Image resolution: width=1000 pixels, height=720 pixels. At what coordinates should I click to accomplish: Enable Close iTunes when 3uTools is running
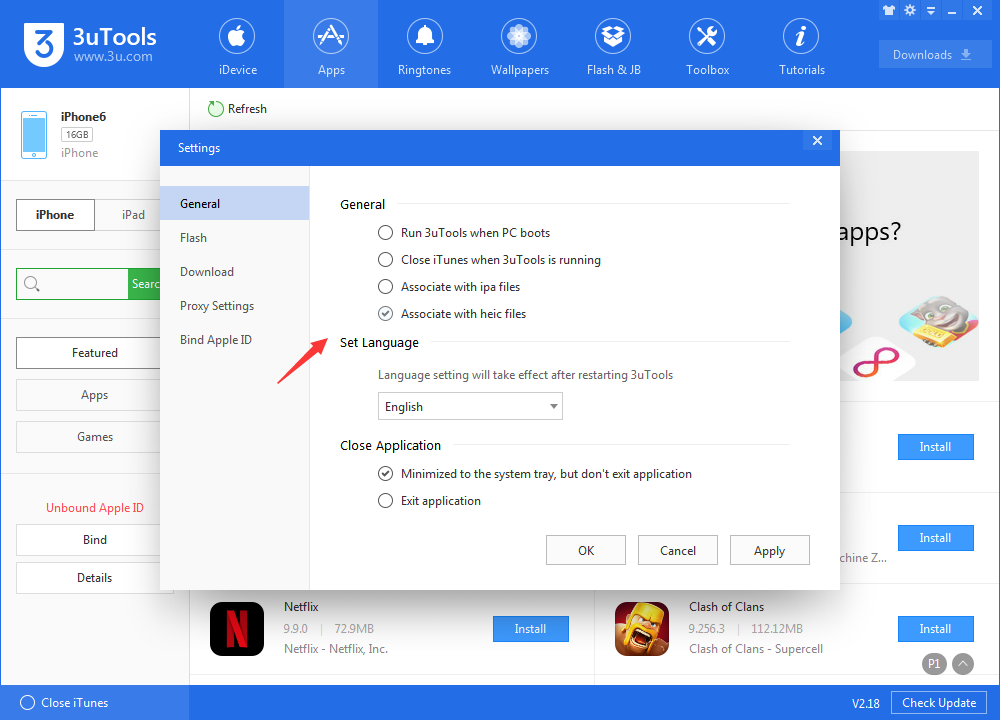click(385, 260)
